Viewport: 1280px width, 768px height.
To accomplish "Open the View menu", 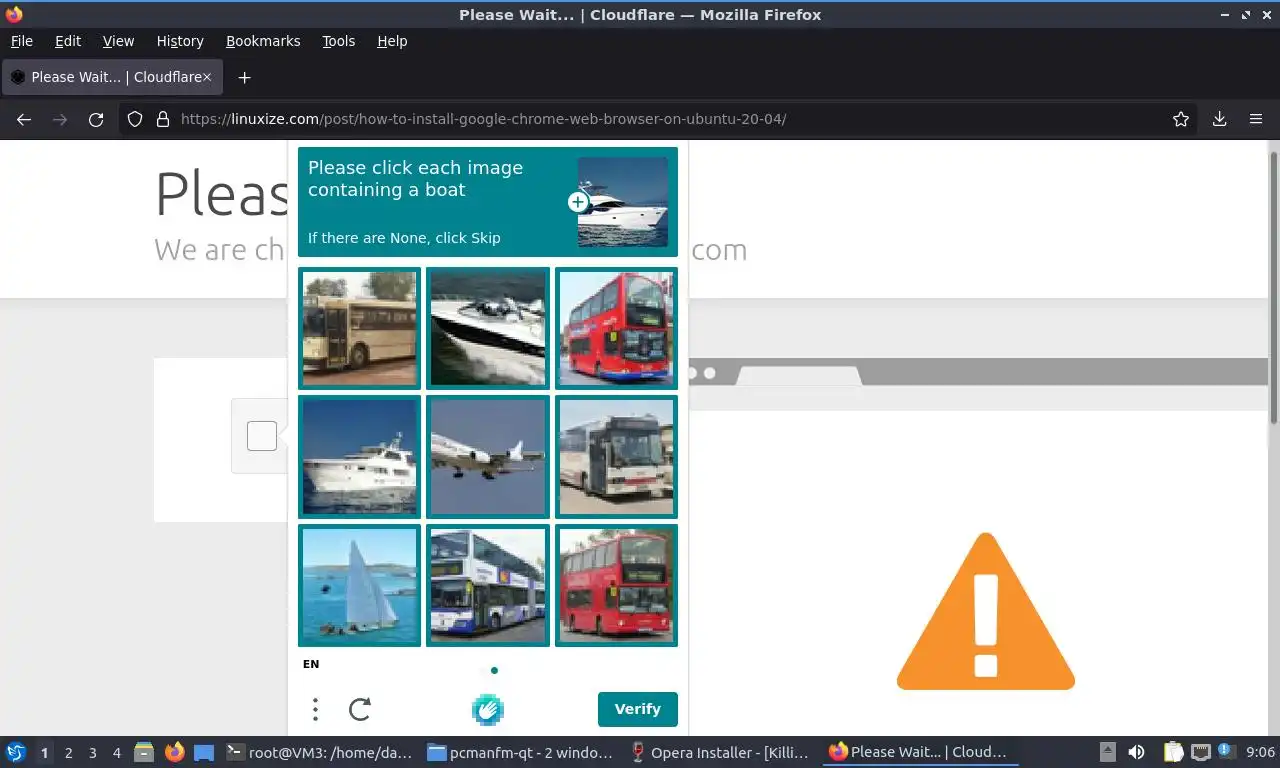I will (118, 41).
